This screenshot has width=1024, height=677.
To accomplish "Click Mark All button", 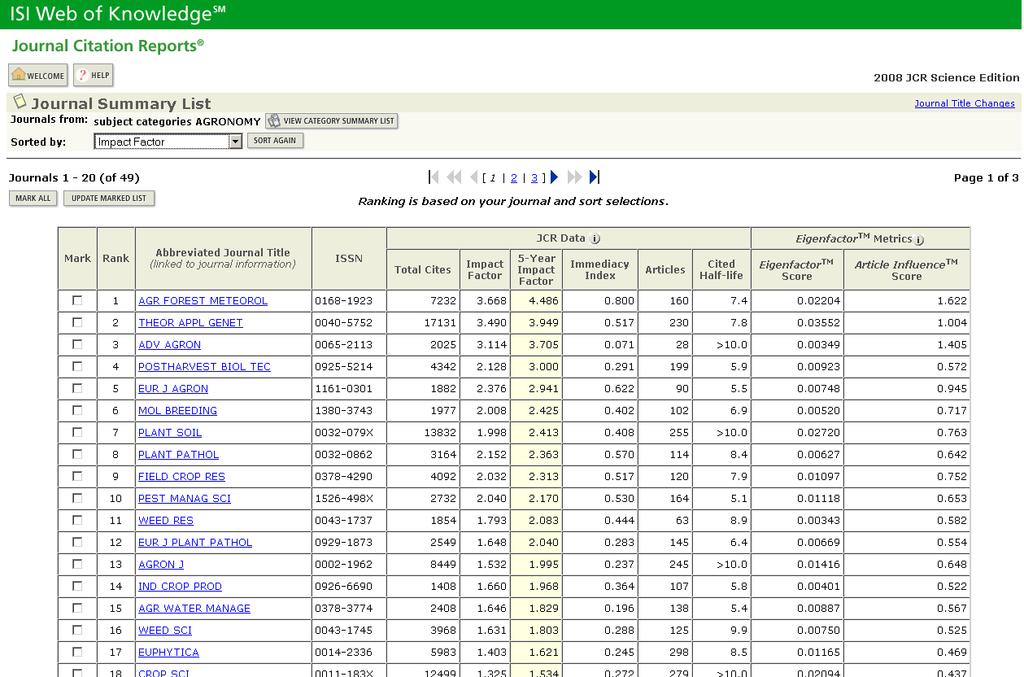I will click(33, 198).
